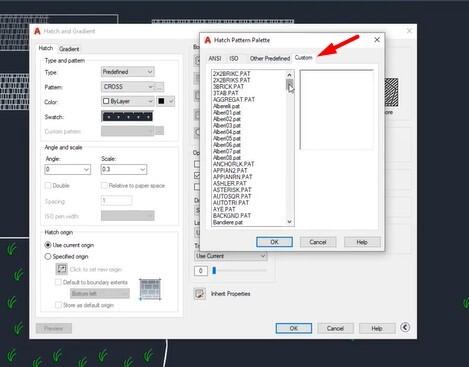Select APPIANRN.PAT in the list
Screen dimensions: 469x367
(x=232, y=177)
